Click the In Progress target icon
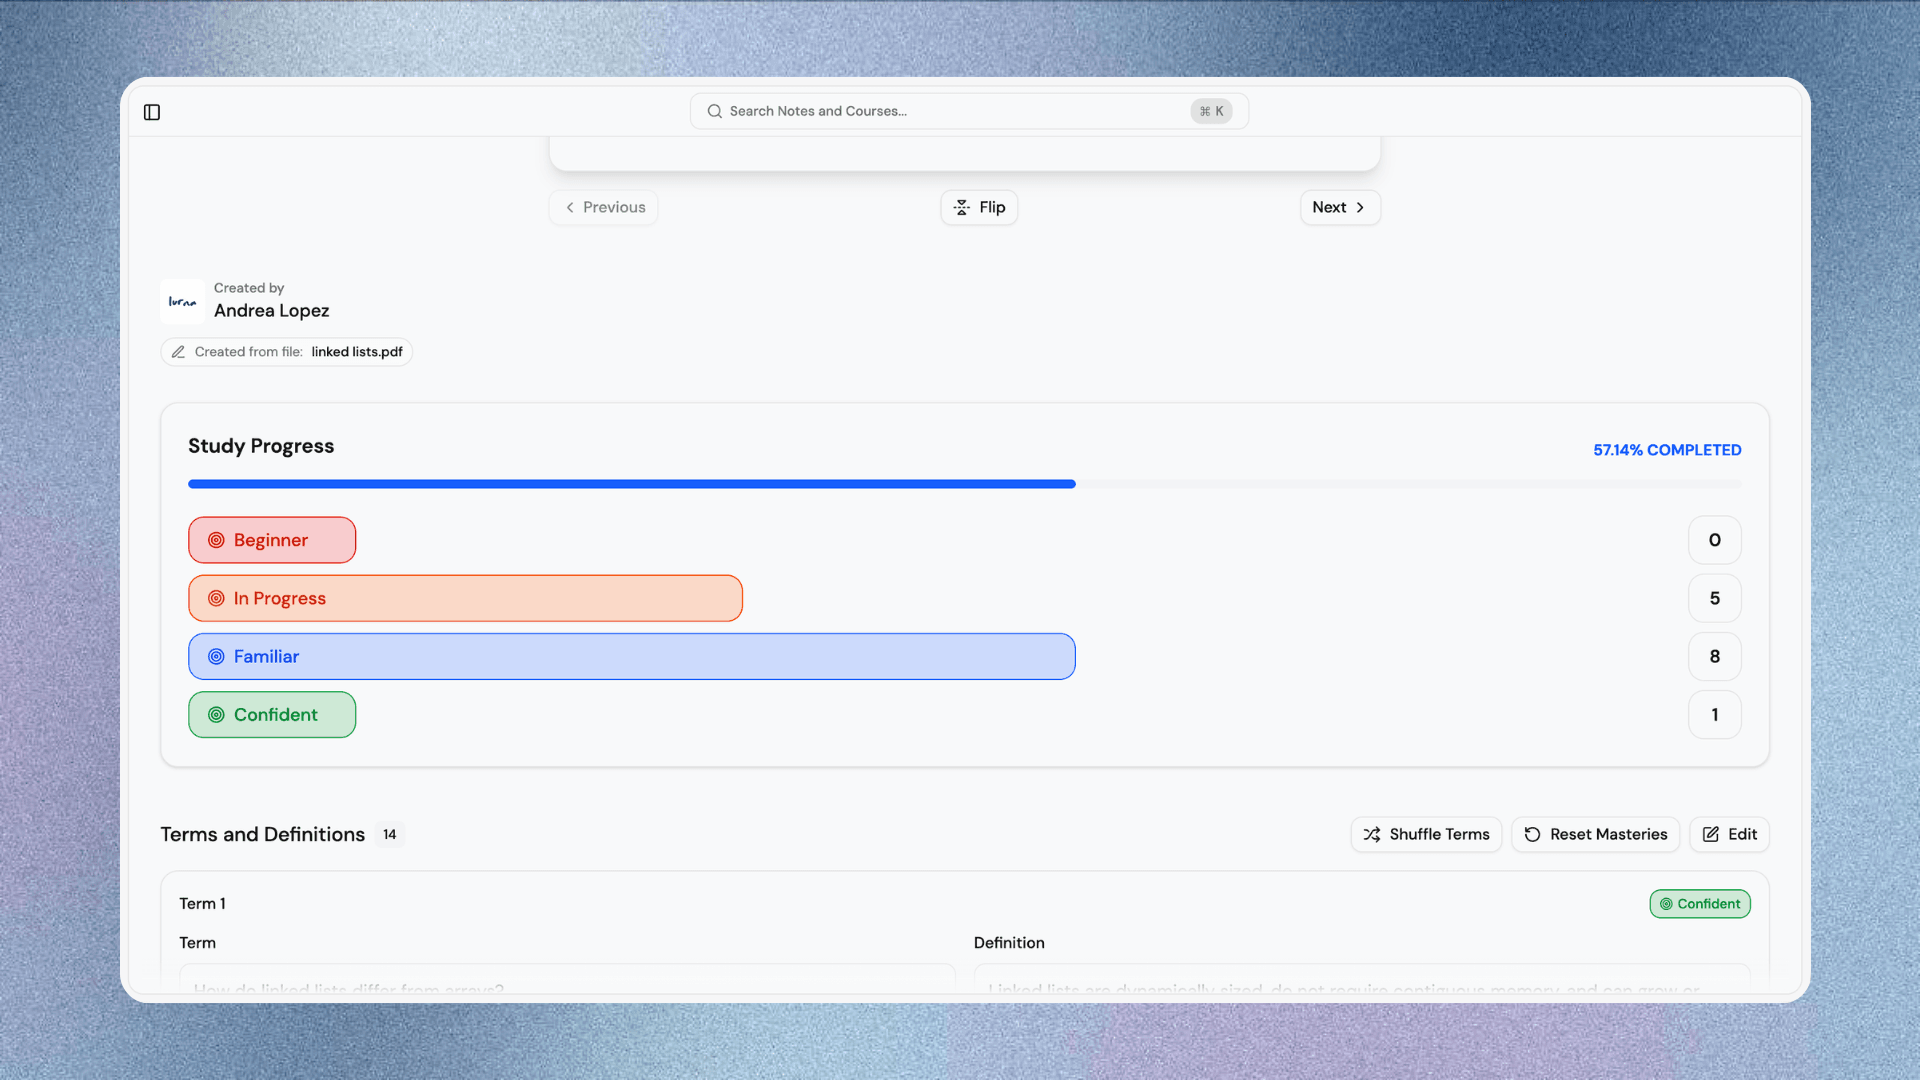 (x=216, y=598)
